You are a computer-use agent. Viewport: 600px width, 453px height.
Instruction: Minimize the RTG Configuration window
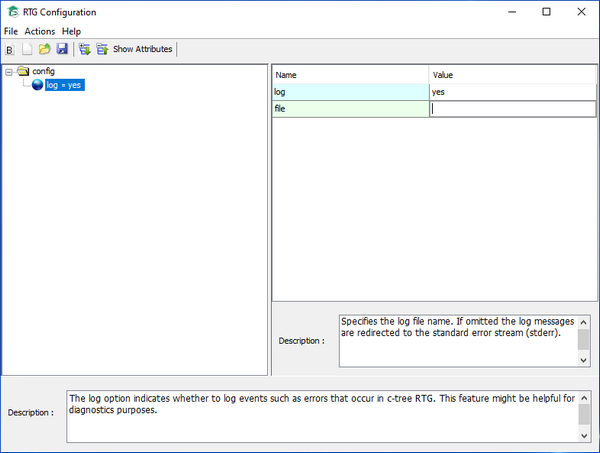point(512,12)
